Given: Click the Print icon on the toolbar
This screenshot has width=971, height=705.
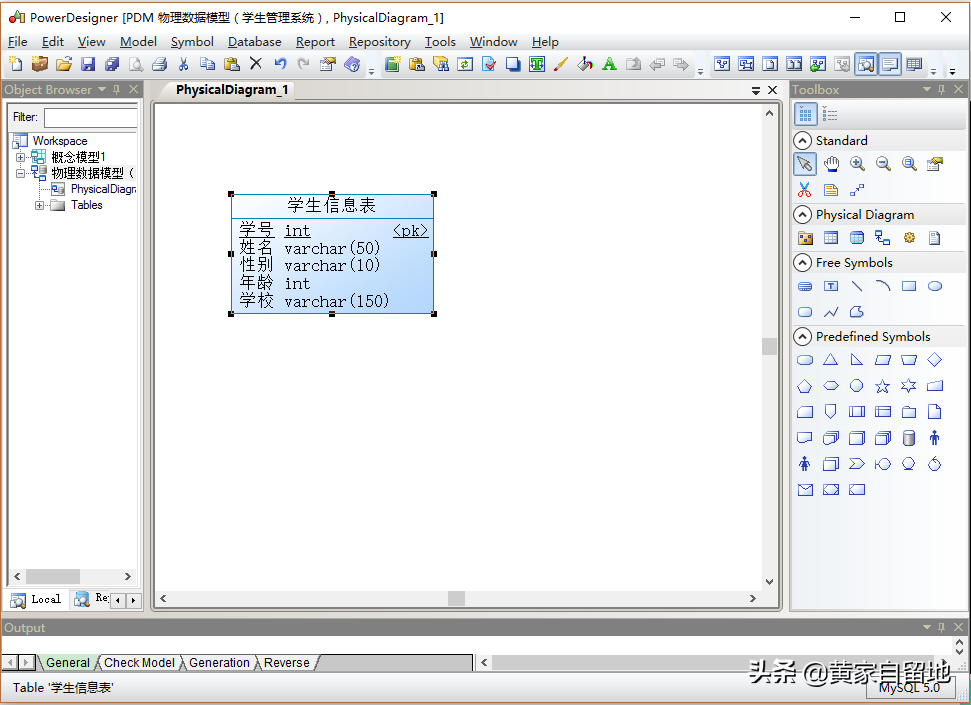Looking at the screenshot, I should pos(160,63).
